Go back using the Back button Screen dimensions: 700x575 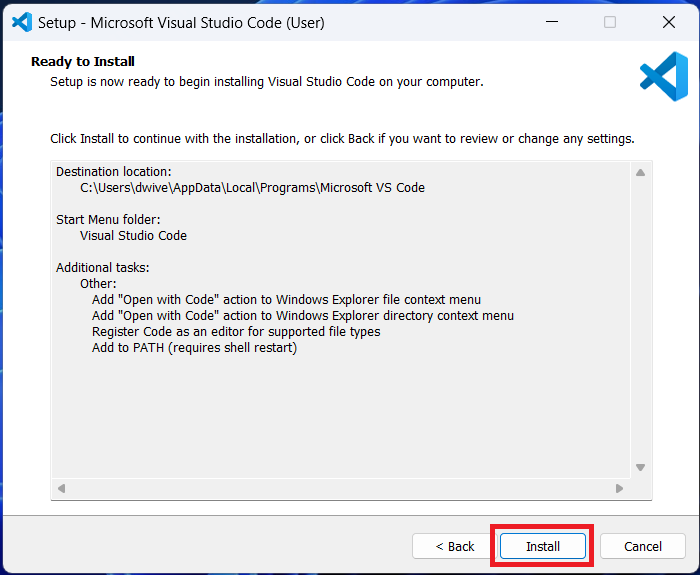(455, 546)
